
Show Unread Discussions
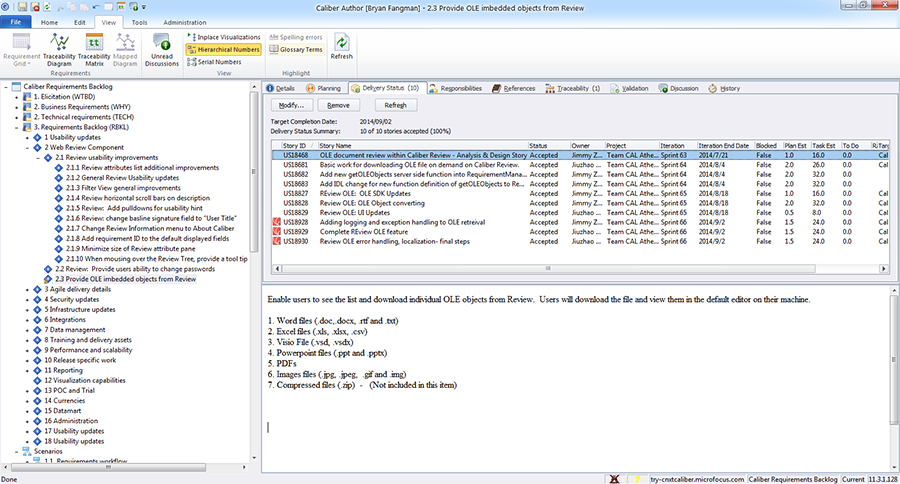[162, 50]
